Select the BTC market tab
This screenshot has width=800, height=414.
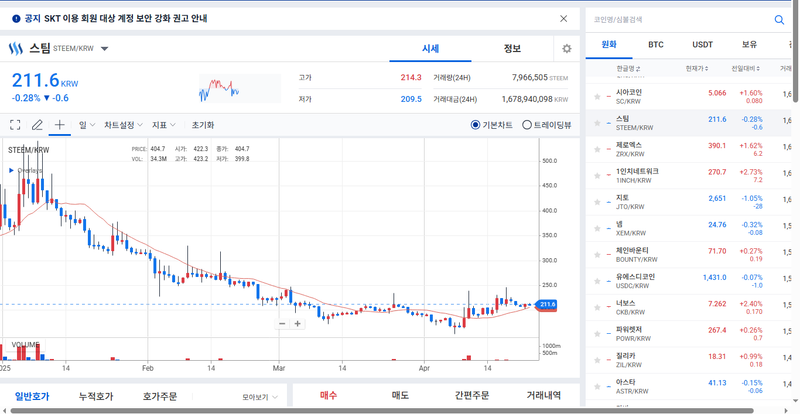coord(656,44)
